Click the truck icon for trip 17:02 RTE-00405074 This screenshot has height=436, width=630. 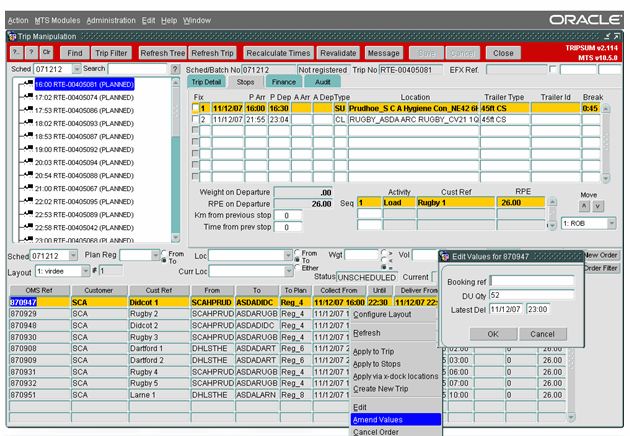(x=28, y=97)
